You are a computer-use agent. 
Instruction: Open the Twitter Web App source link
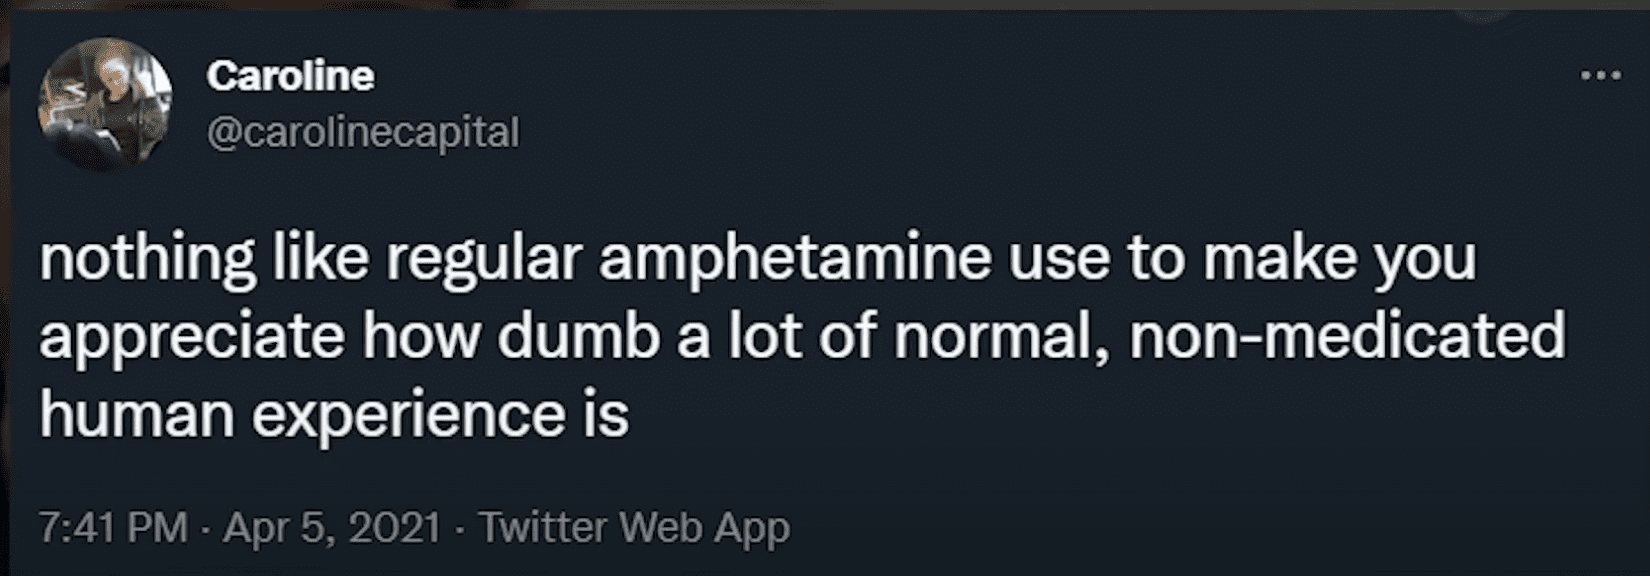(634, 527)
